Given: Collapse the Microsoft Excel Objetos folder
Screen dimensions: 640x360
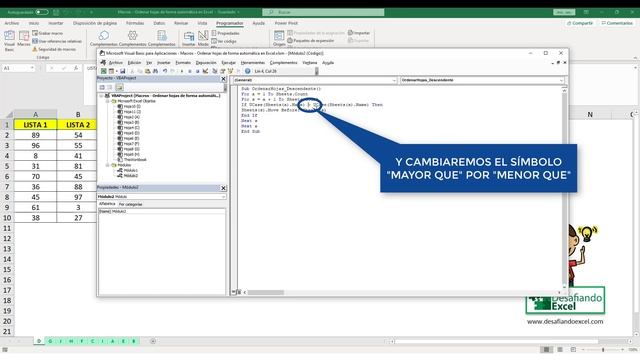Looking at the screenshot, I should 108,101.
